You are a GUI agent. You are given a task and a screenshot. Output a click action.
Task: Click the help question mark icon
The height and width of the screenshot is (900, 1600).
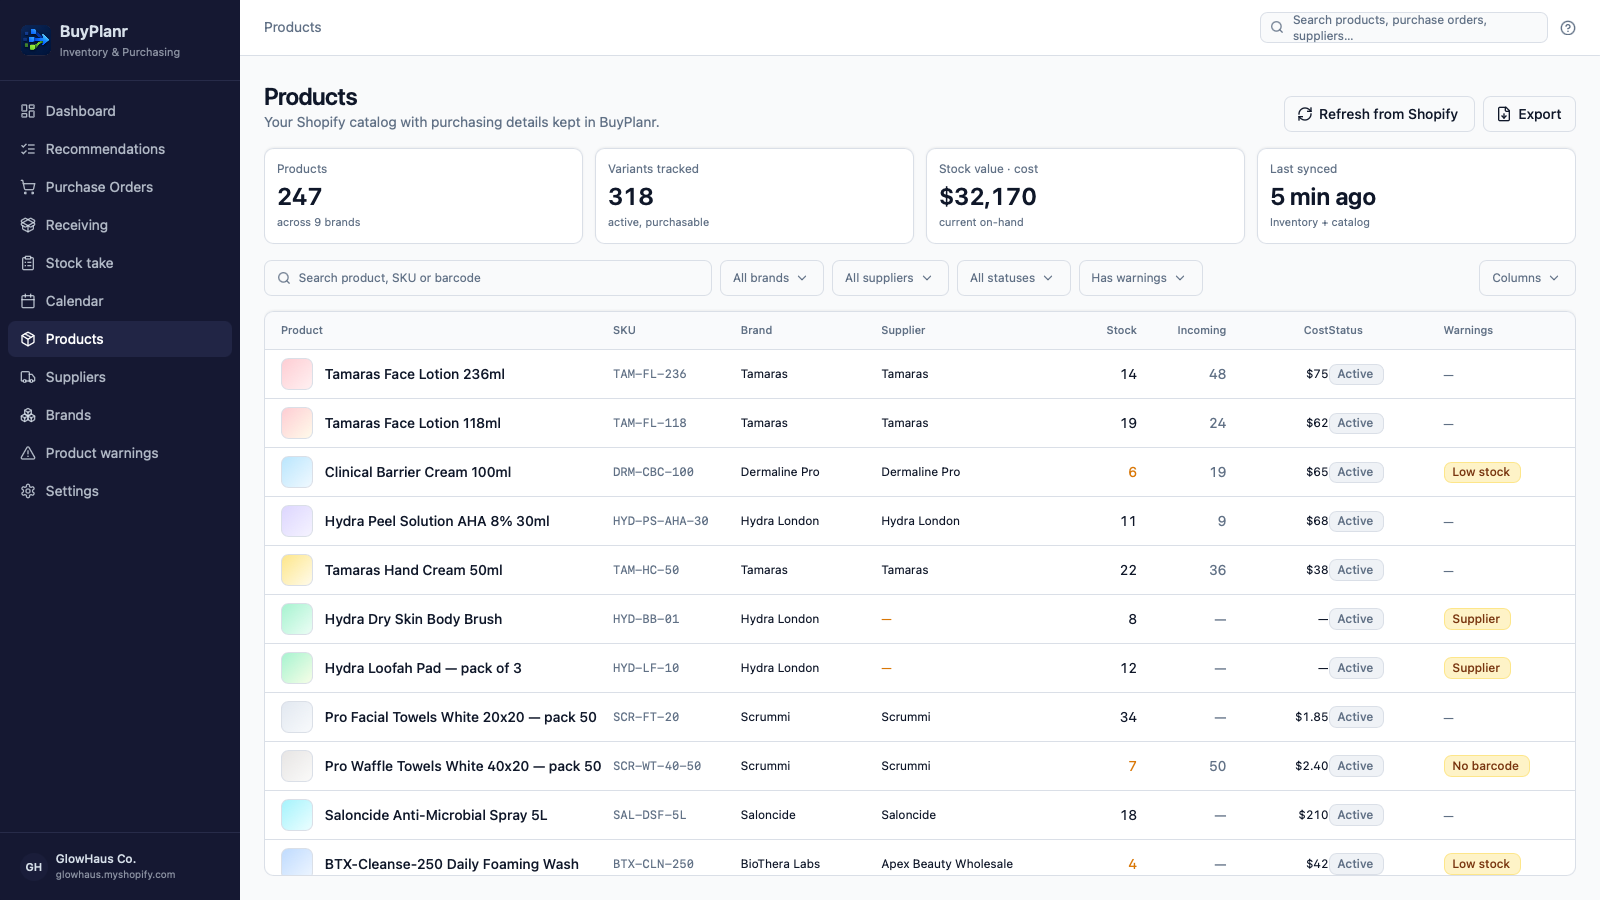click(1568, 28)
